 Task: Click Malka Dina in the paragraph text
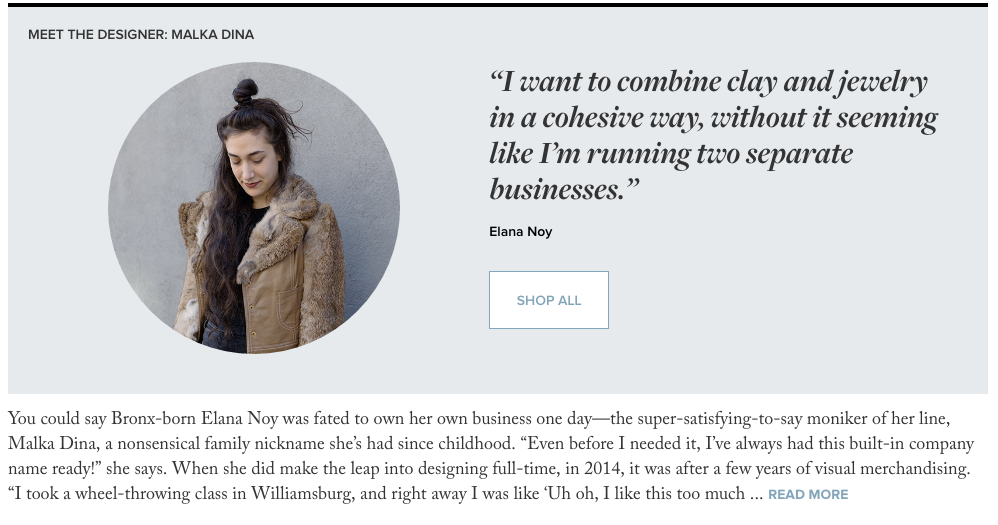point(53,444)
